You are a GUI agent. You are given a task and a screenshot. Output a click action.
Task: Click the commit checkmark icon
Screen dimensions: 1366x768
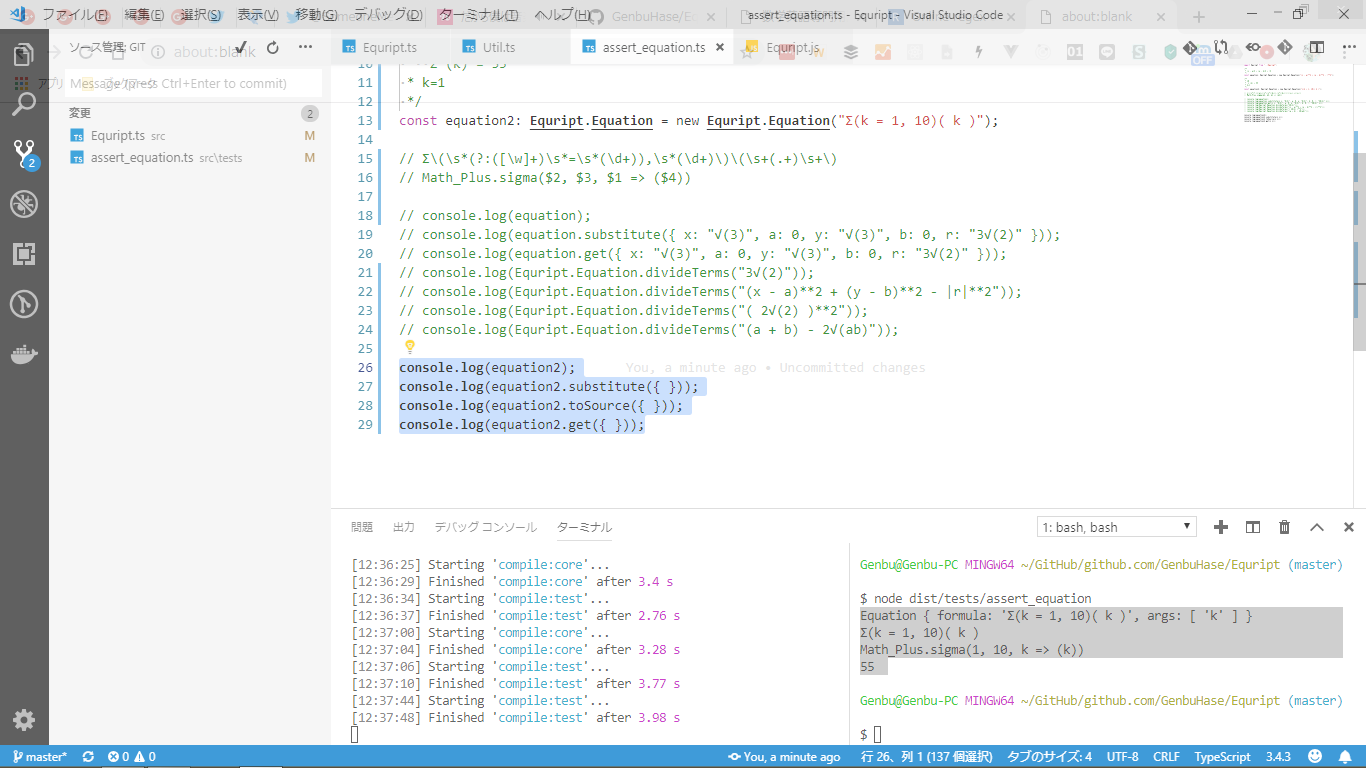click(241, 47)
